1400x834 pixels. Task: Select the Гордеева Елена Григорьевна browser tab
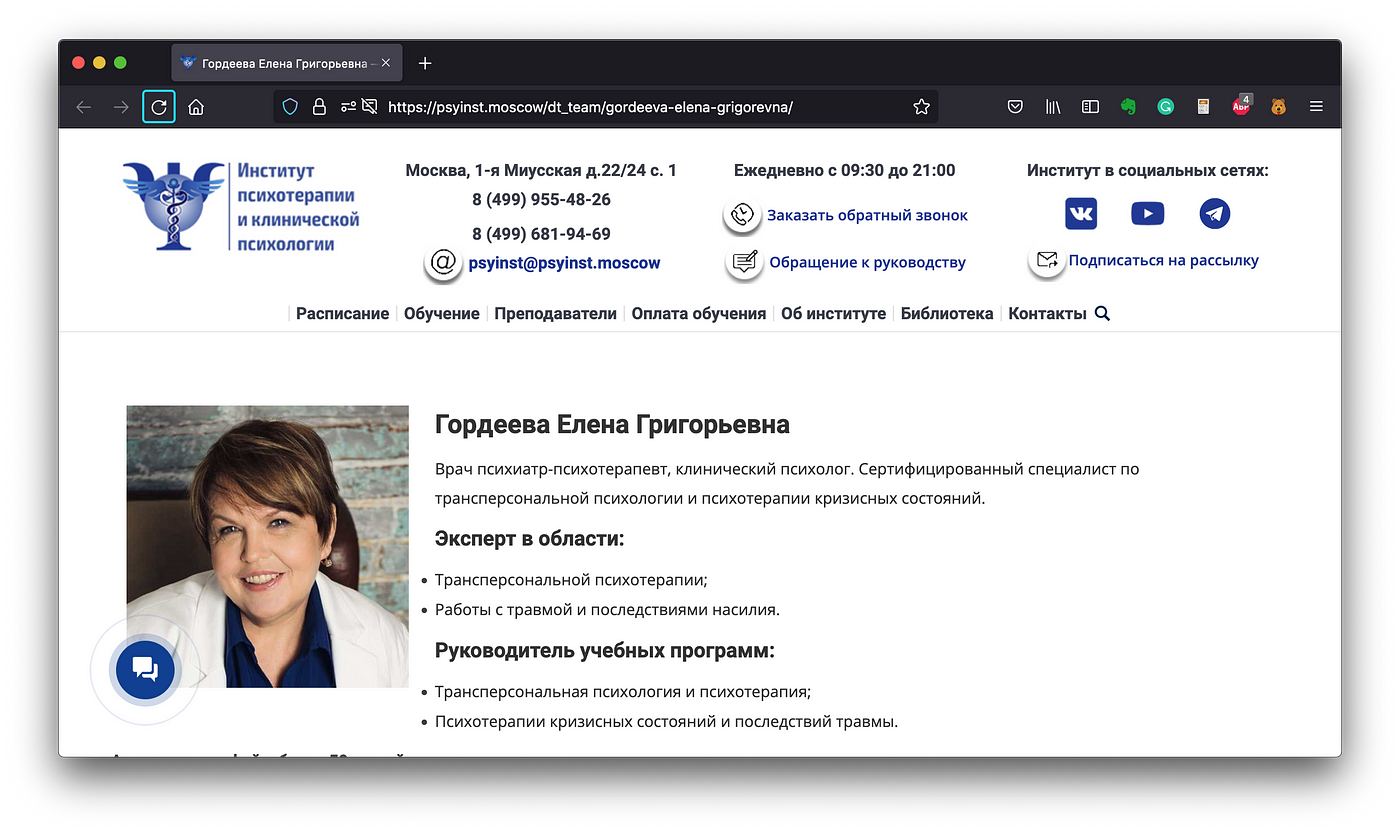coord(287,63)
